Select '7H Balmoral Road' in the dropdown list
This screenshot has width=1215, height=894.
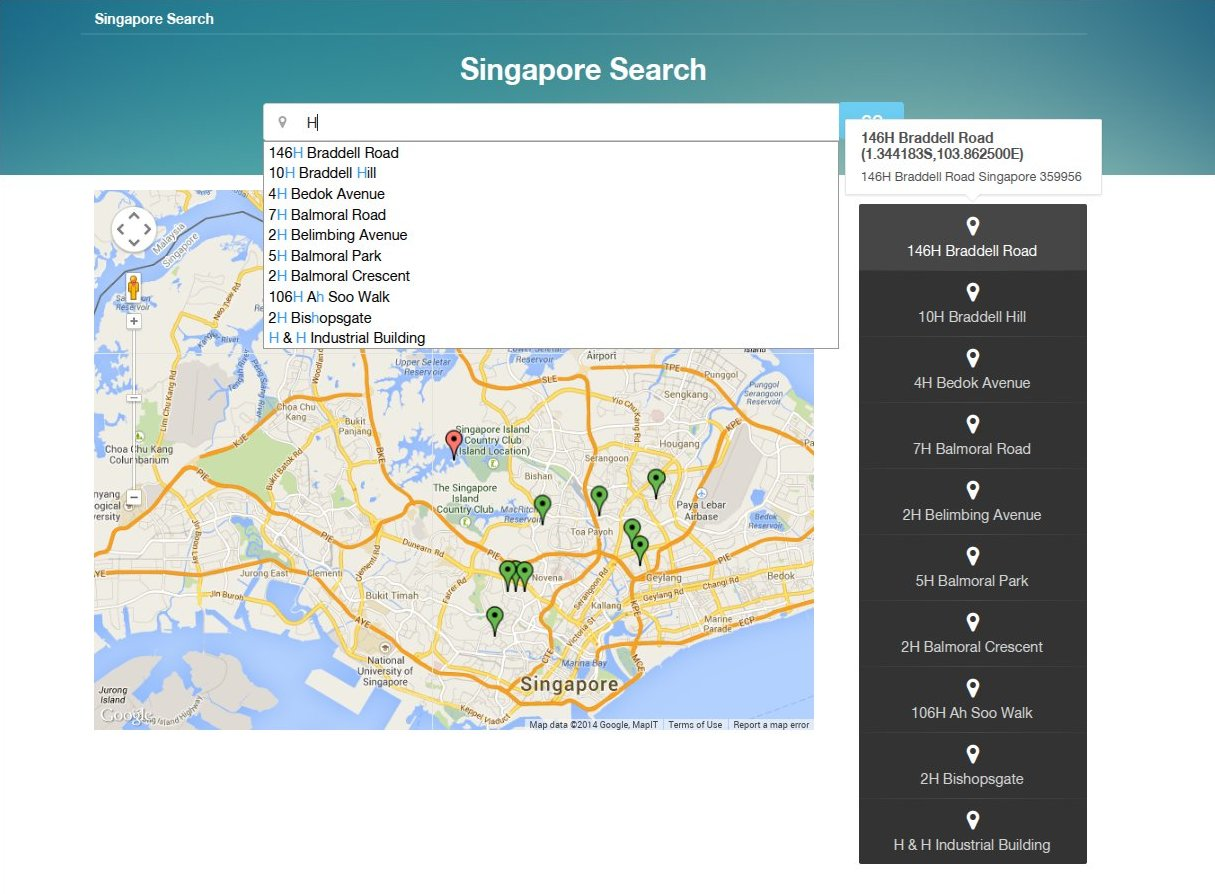click(x=327, y=215)
